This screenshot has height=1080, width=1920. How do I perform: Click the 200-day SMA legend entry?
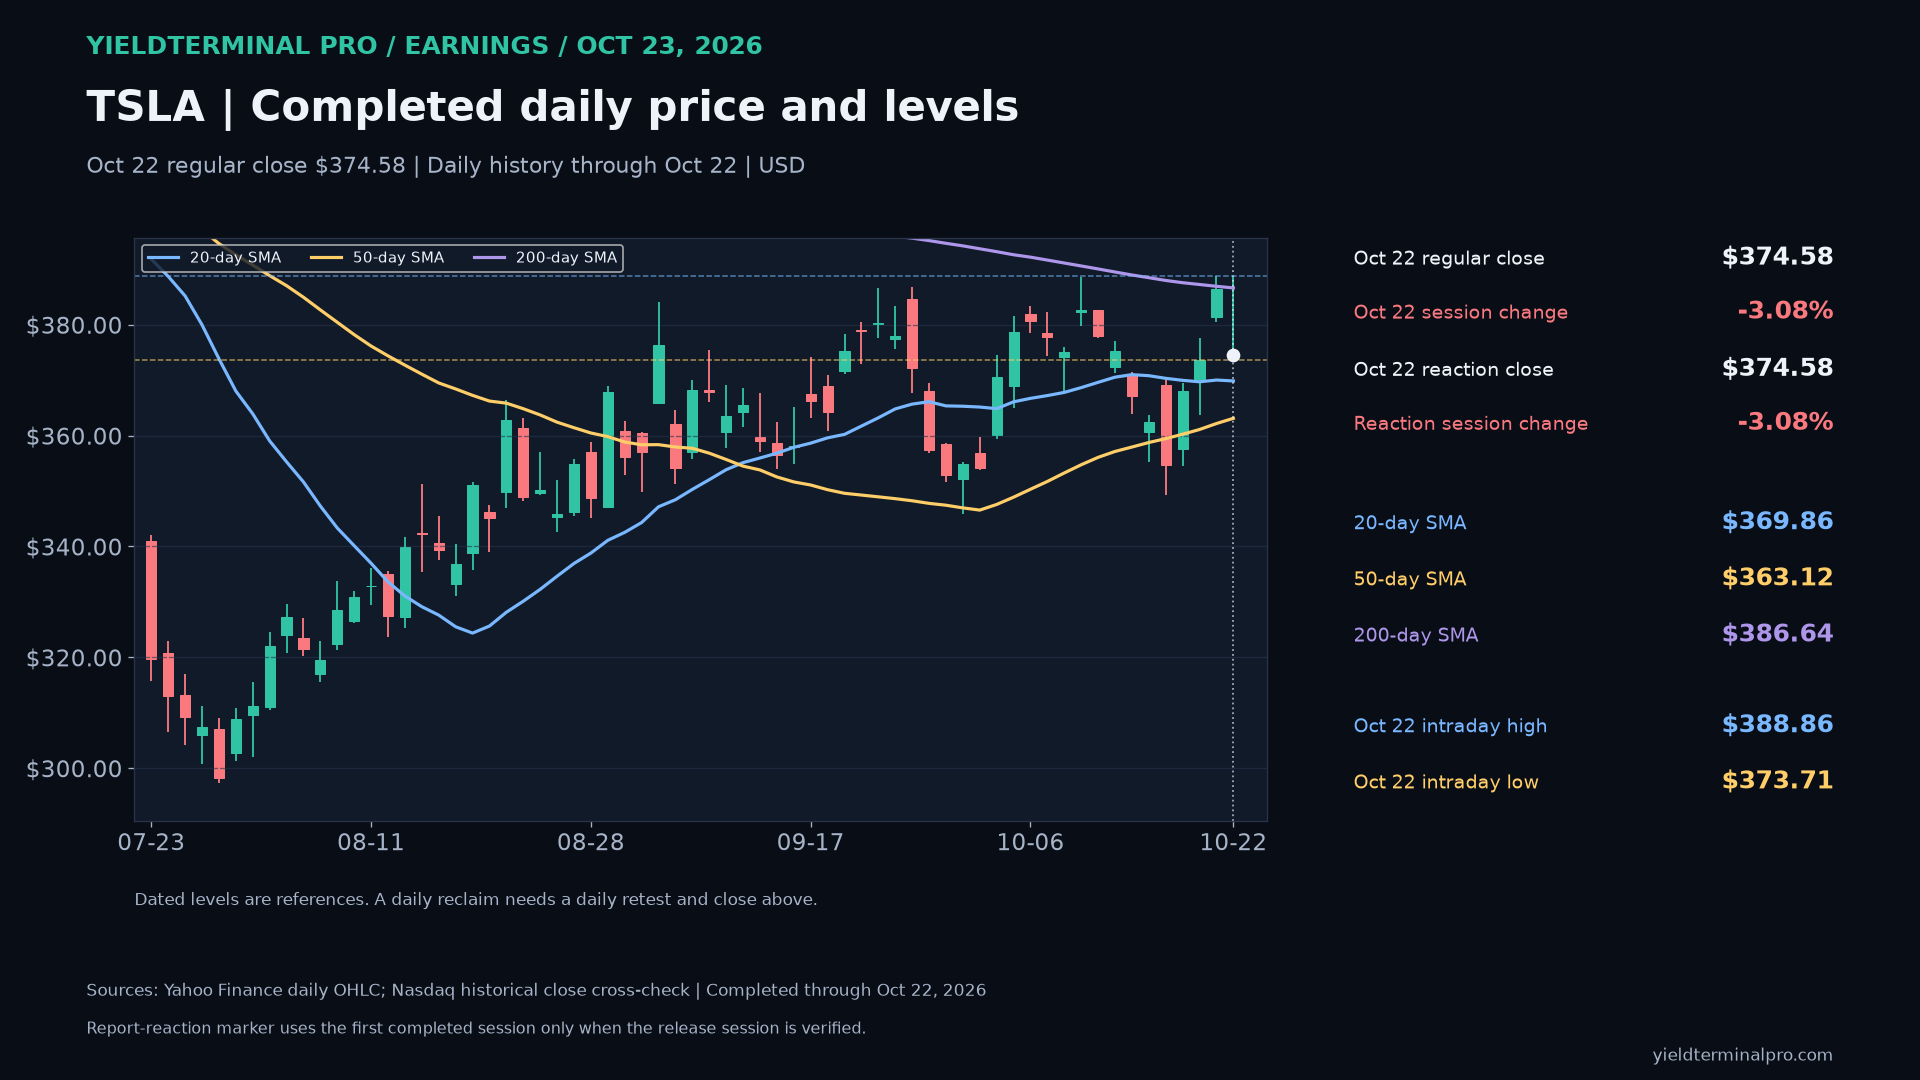point(545,258)
